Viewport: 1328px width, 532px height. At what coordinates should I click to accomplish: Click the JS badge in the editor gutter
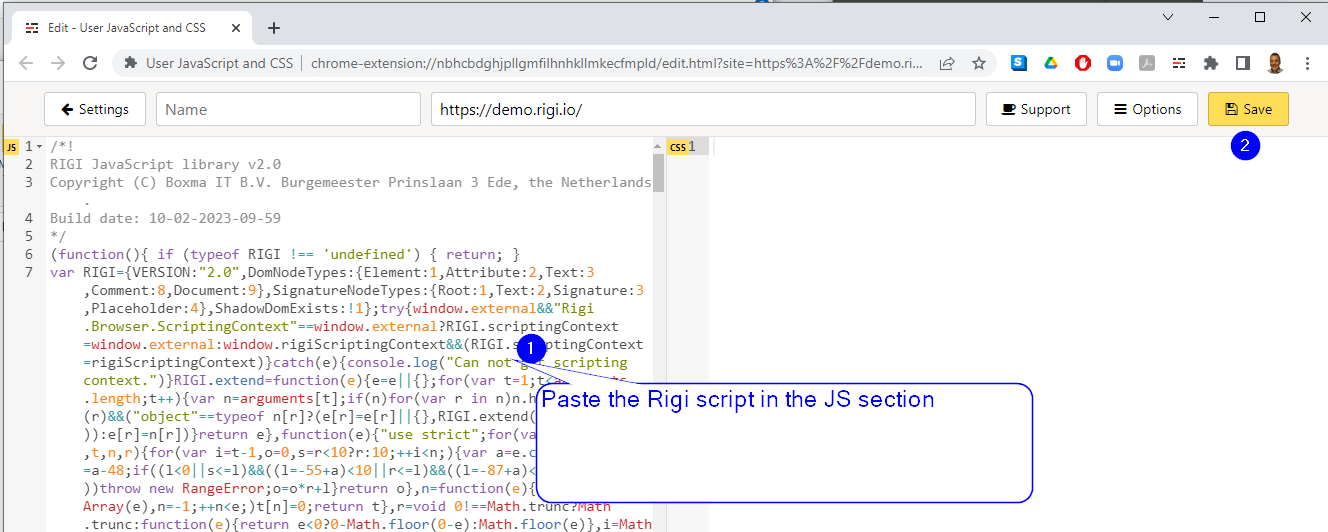point(12,147)
